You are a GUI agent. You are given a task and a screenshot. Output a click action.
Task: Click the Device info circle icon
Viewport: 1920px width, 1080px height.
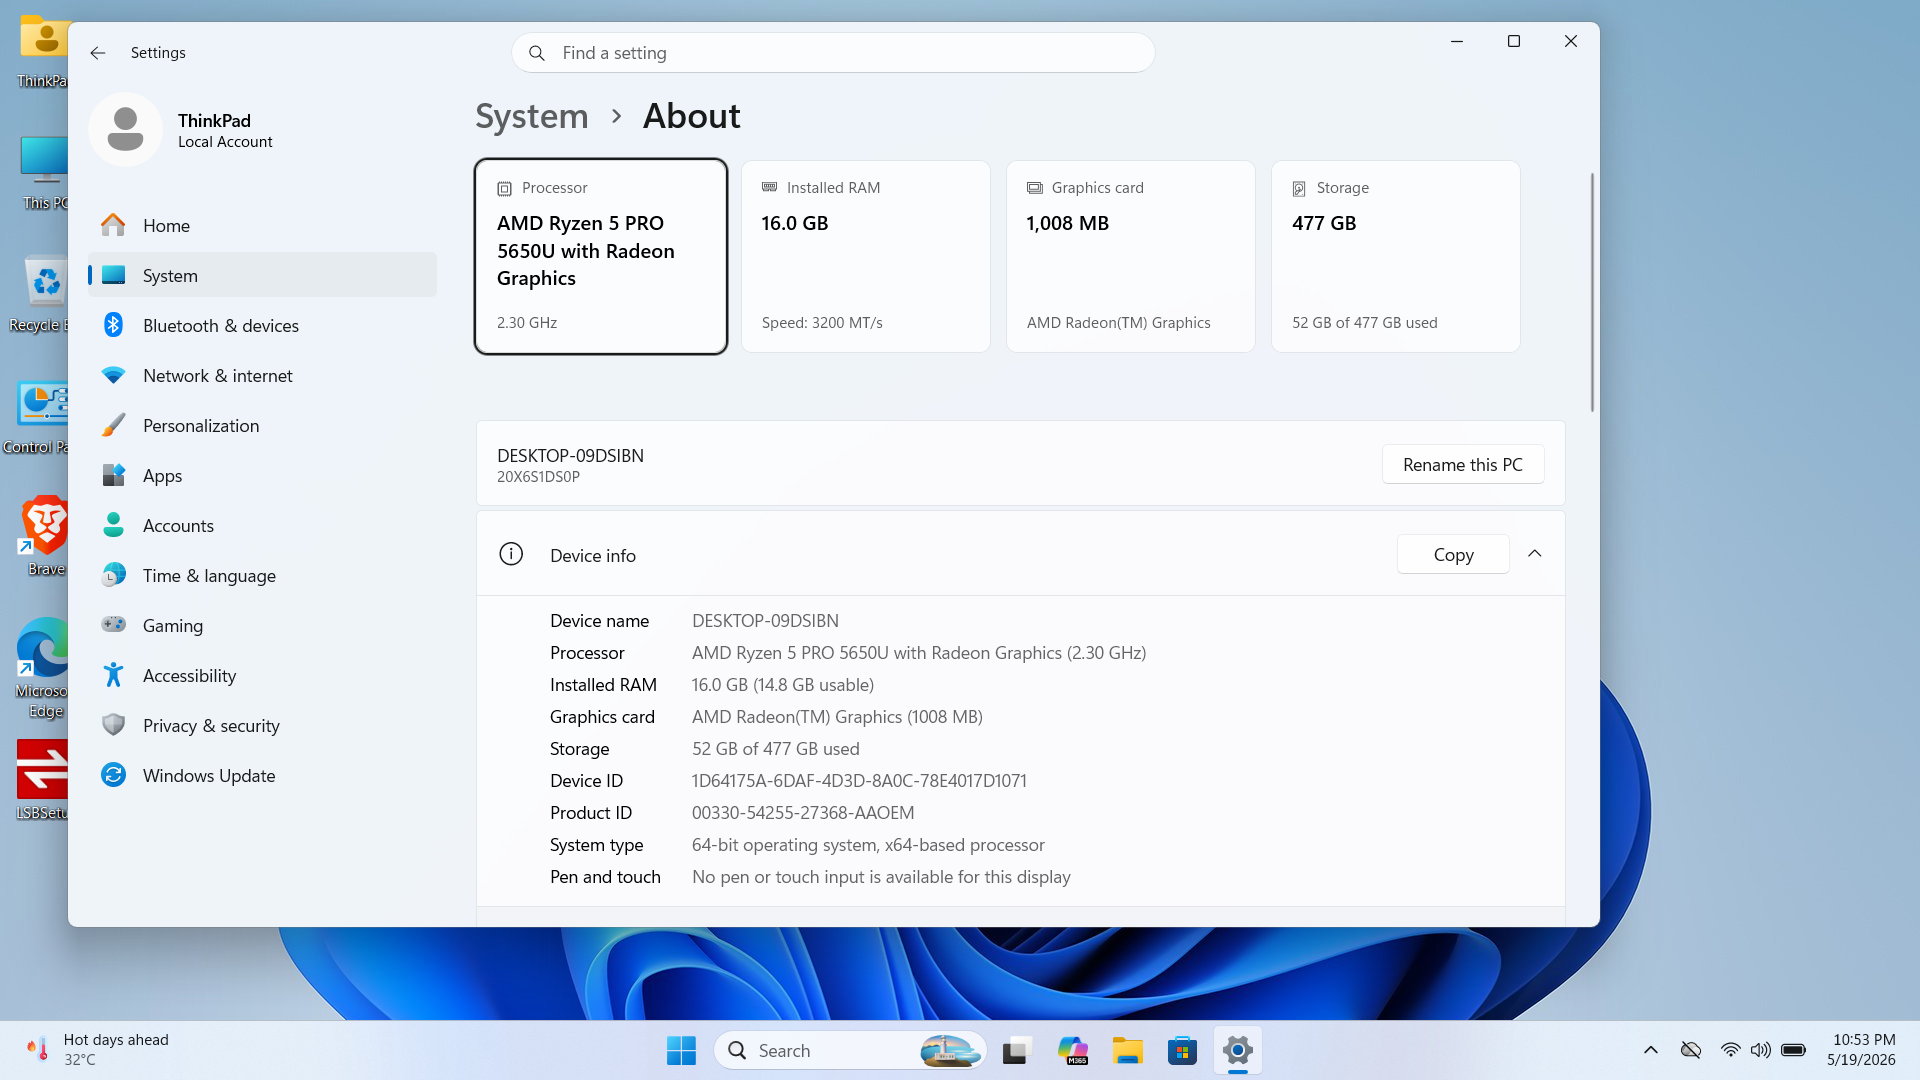(511, 554)
